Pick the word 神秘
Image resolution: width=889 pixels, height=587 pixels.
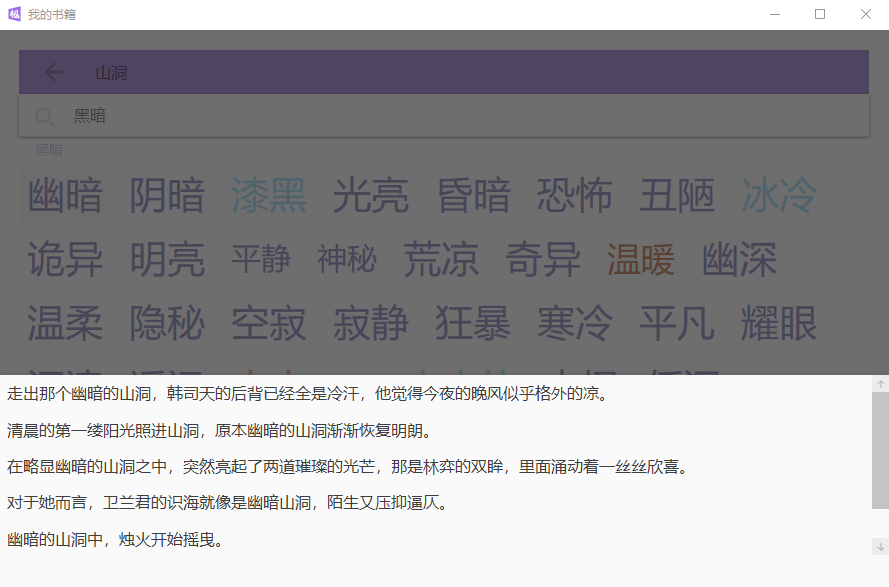pyautogui.click(x=347, y=259)
